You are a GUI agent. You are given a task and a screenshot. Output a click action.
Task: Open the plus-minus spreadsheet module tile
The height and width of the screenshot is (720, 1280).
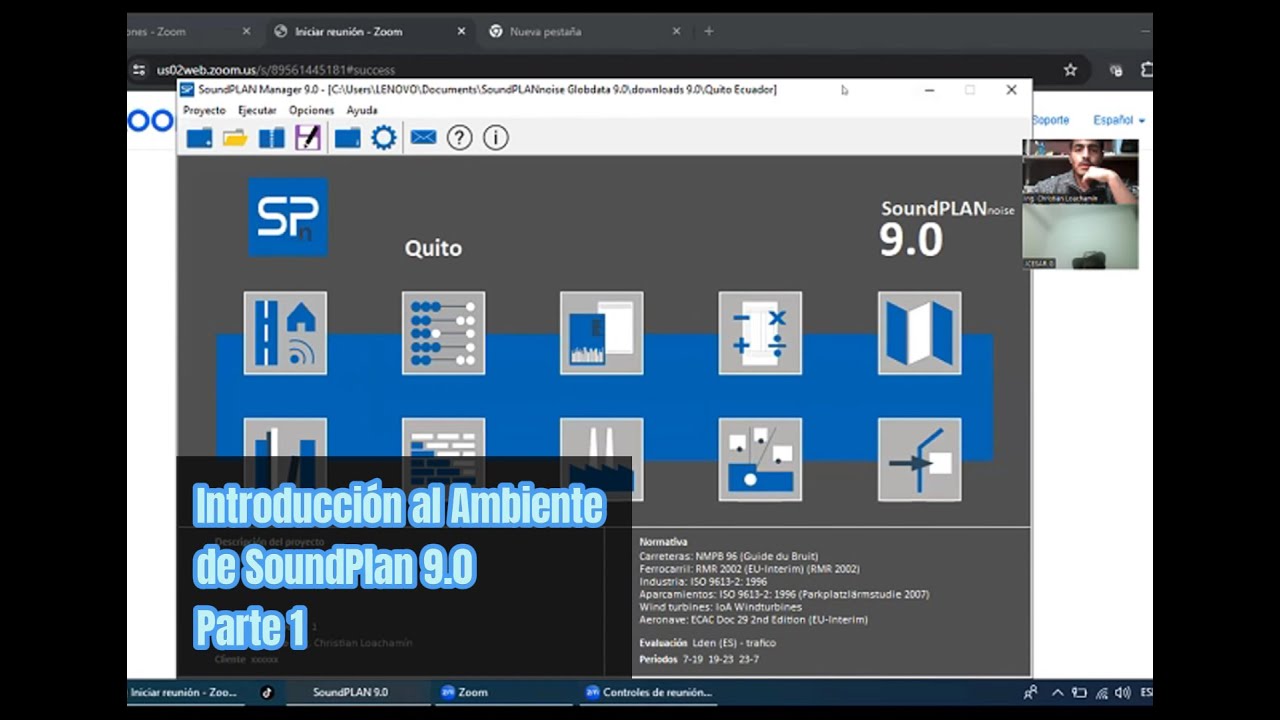[x=760, y=333]
